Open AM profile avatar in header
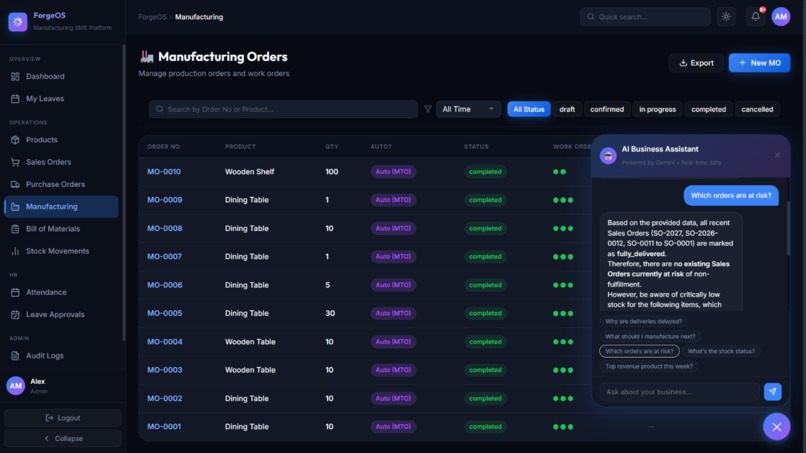Image resolution: width=806 pixels, height=453 pixels. (x=781, y=17)
